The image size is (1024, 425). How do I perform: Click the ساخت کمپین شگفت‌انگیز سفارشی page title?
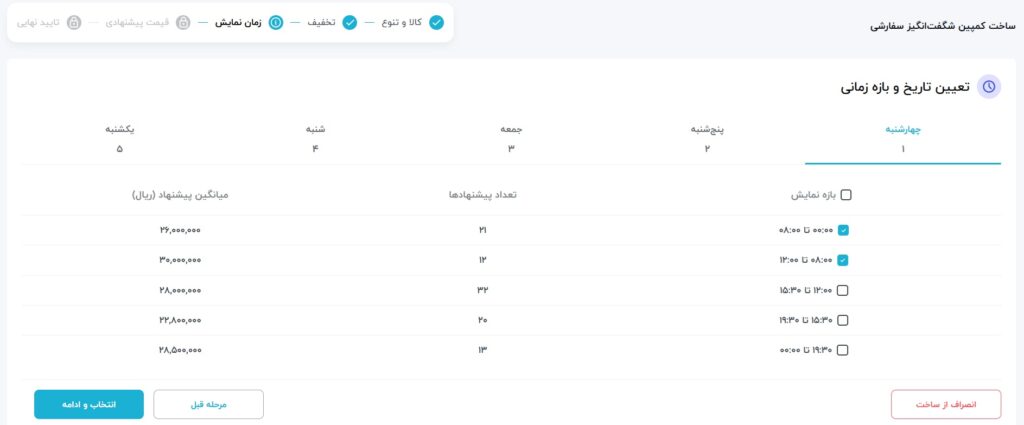click(x=942, y=27)
